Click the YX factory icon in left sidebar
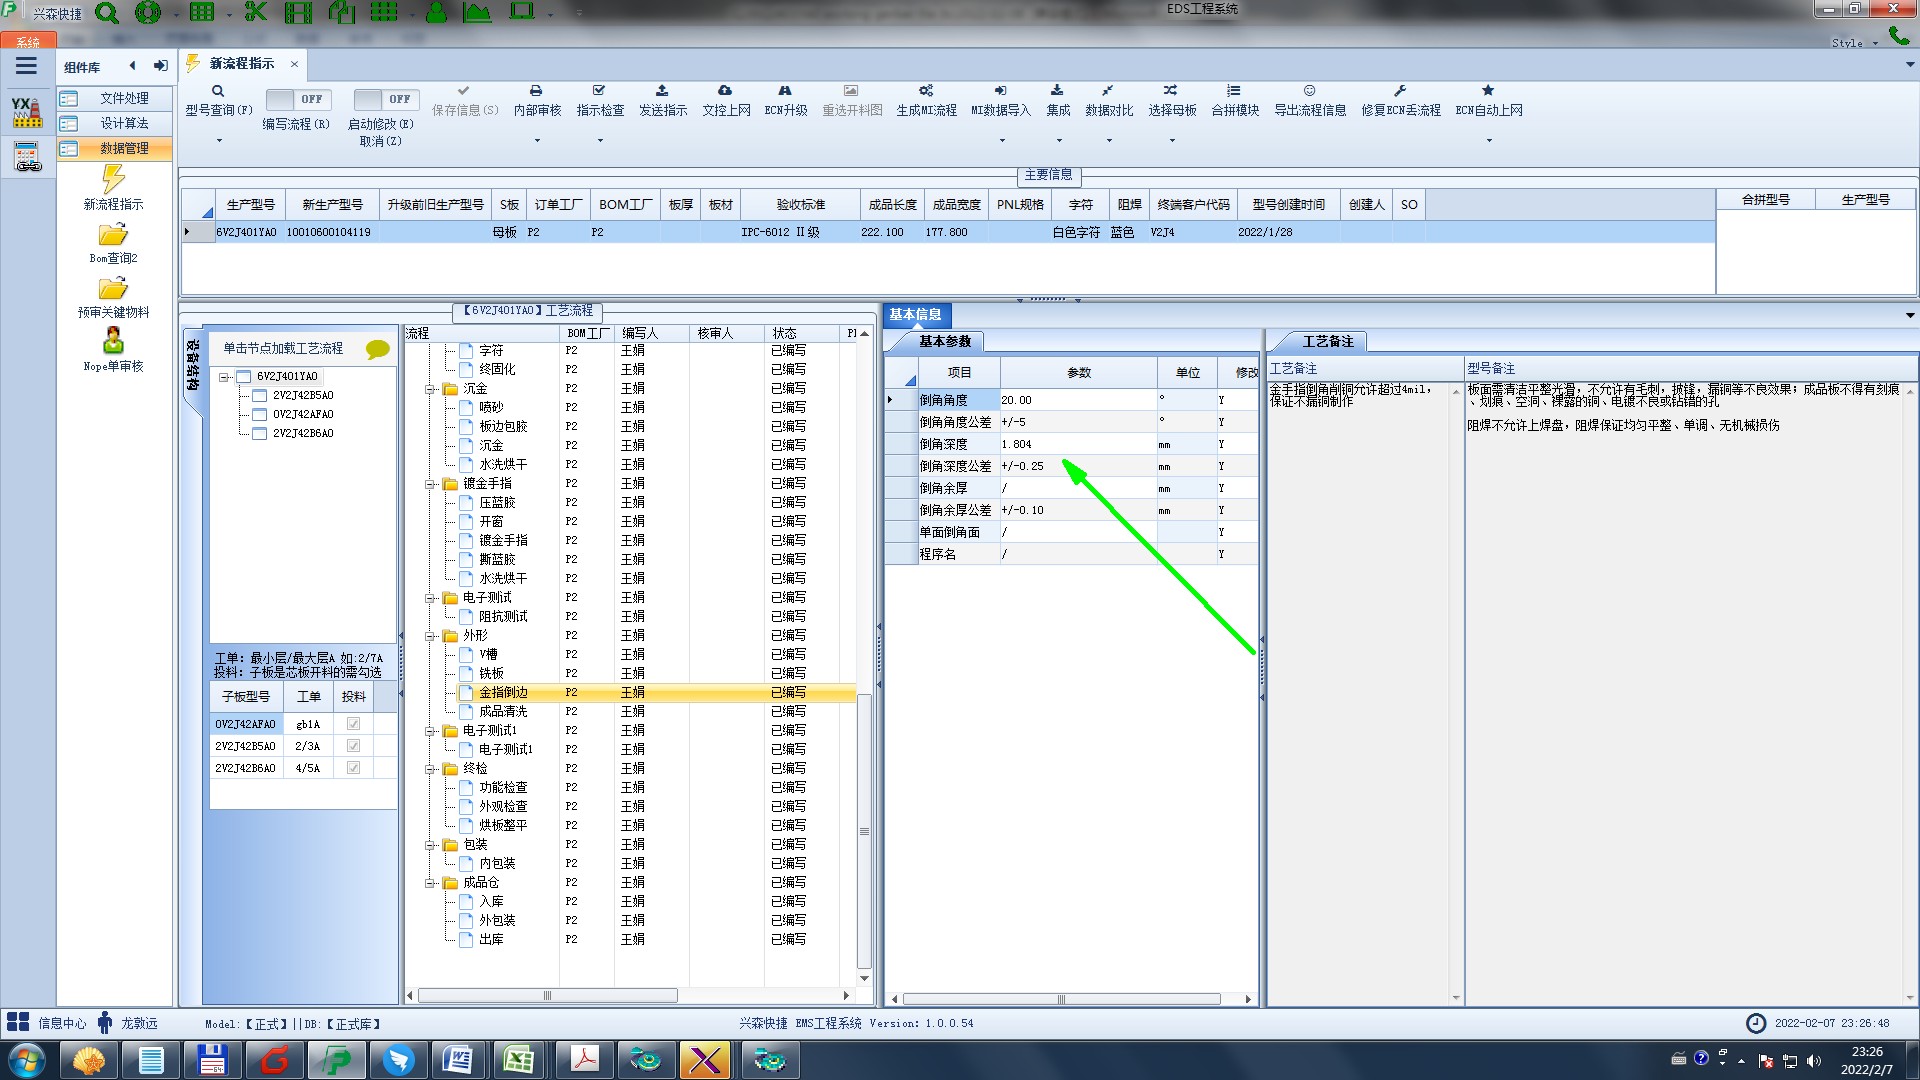The width and height of the screenshot is (1920, 1080). tap(27, 112)
